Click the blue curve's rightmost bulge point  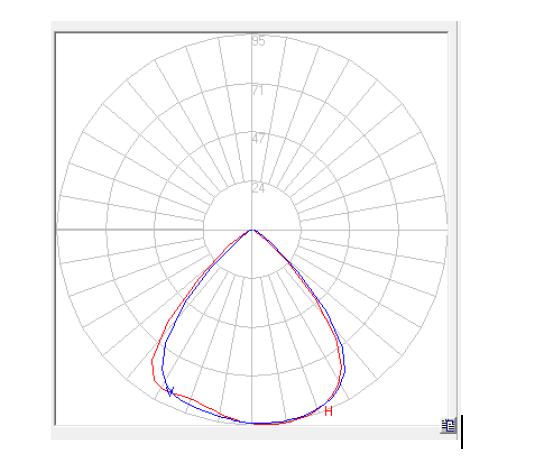(x=345, y=368)
